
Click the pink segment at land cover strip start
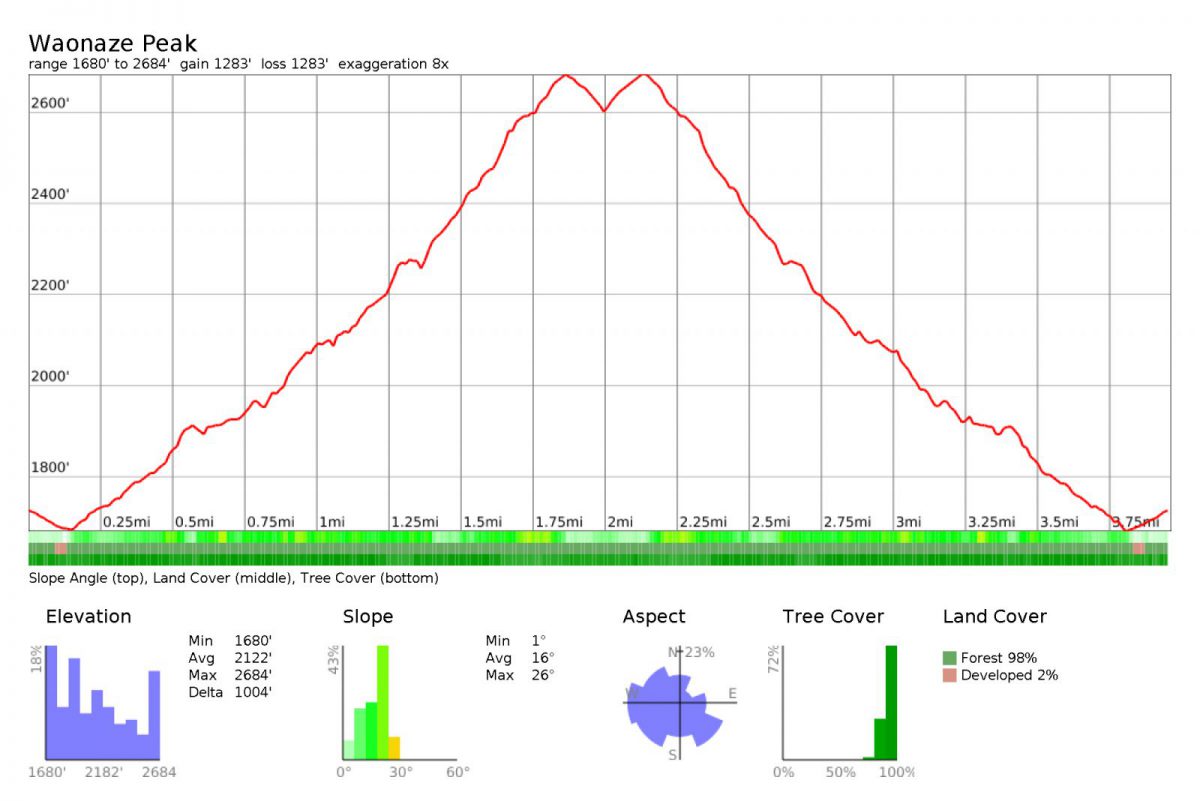point(61,548)
